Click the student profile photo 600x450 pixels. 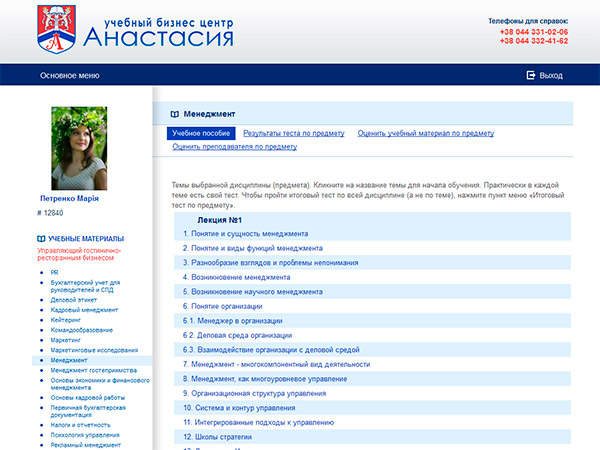79,148
